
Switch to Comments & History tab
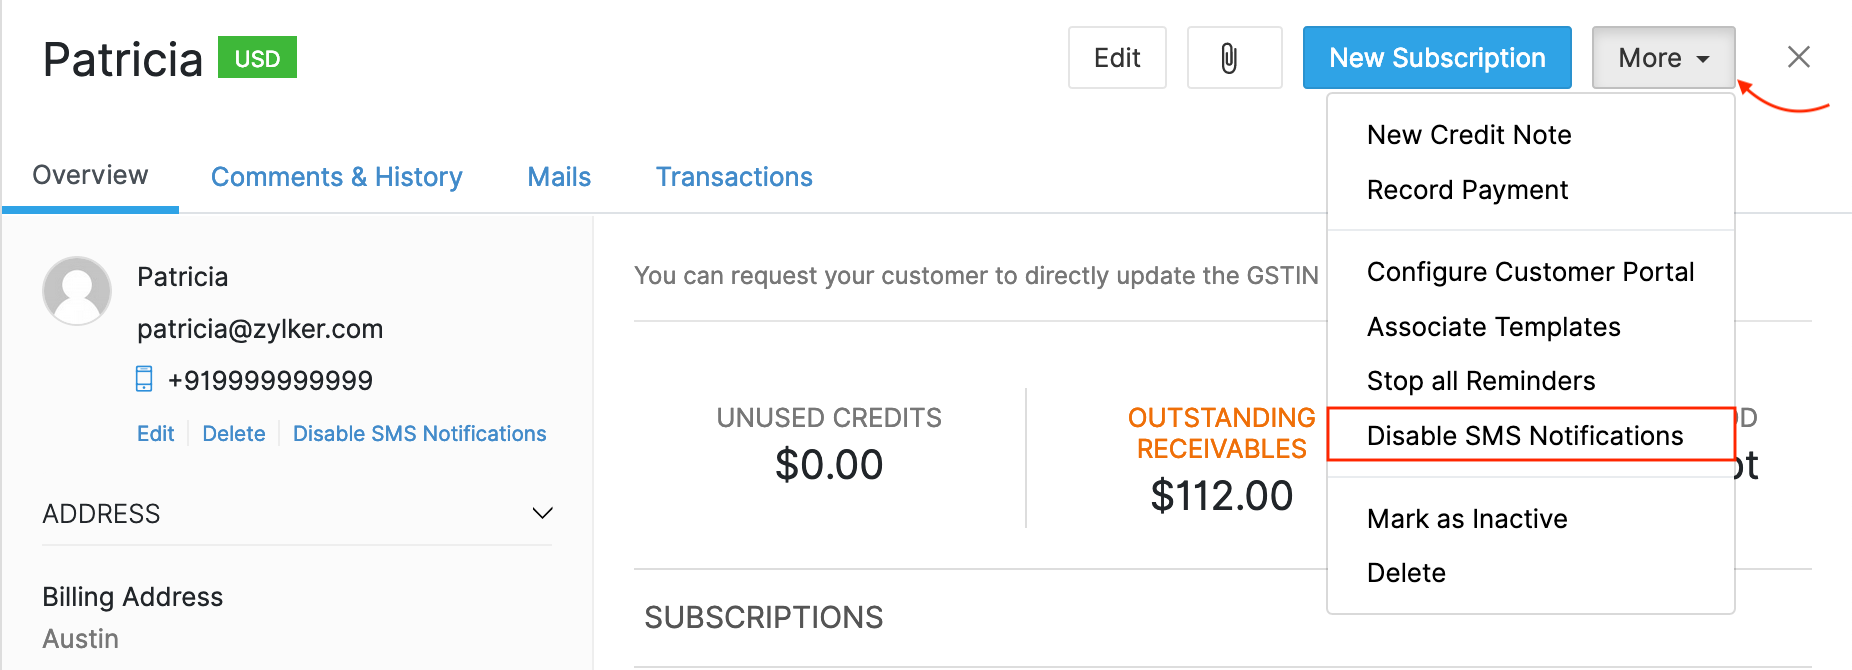(336, 176)
